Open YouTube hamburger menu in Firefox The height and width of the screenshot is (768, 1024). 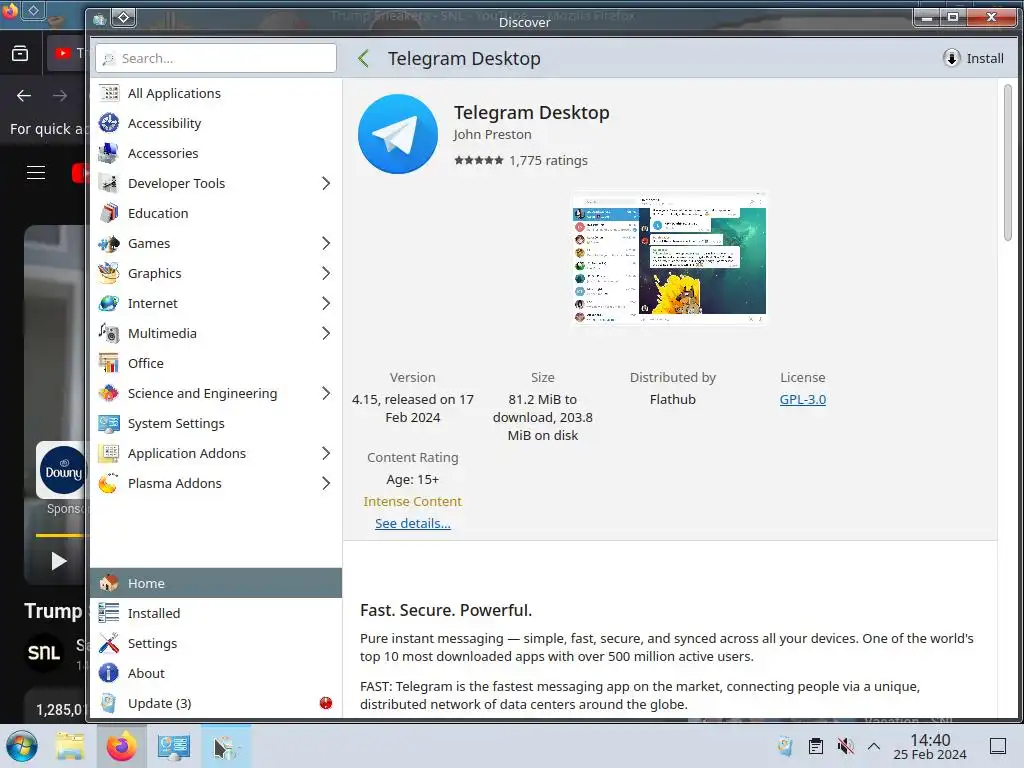click(x=36, y=172)
